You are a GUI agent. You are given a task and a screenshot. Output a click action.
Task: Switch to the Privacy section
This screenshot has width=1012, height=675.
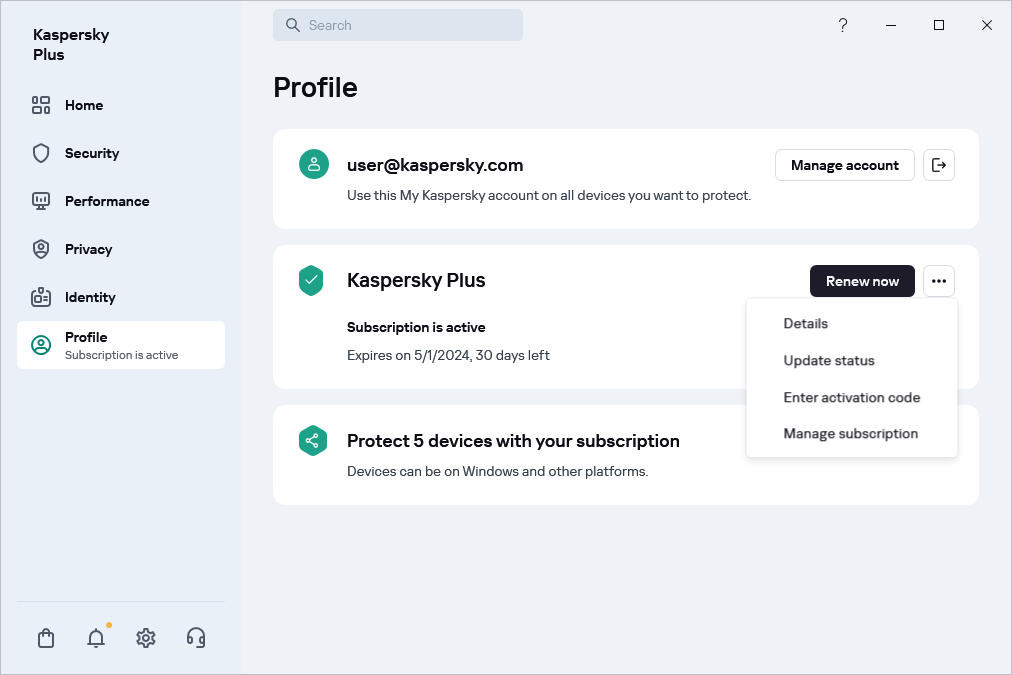[88, 249]
